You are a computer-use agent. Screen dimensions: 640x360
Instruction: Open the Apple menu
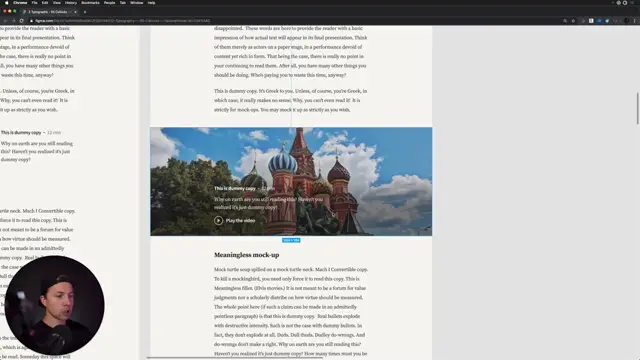(7, 2)
